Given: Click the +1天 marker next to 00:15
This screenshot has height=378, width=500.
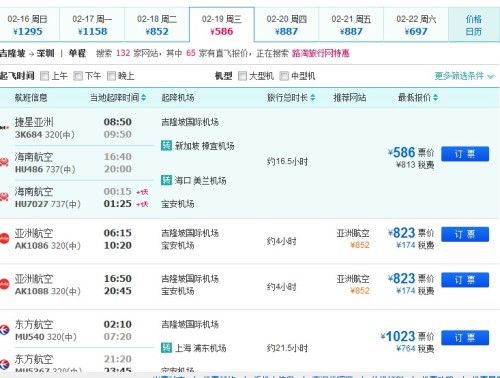Looking at the screenshot, I should [142, 192].
